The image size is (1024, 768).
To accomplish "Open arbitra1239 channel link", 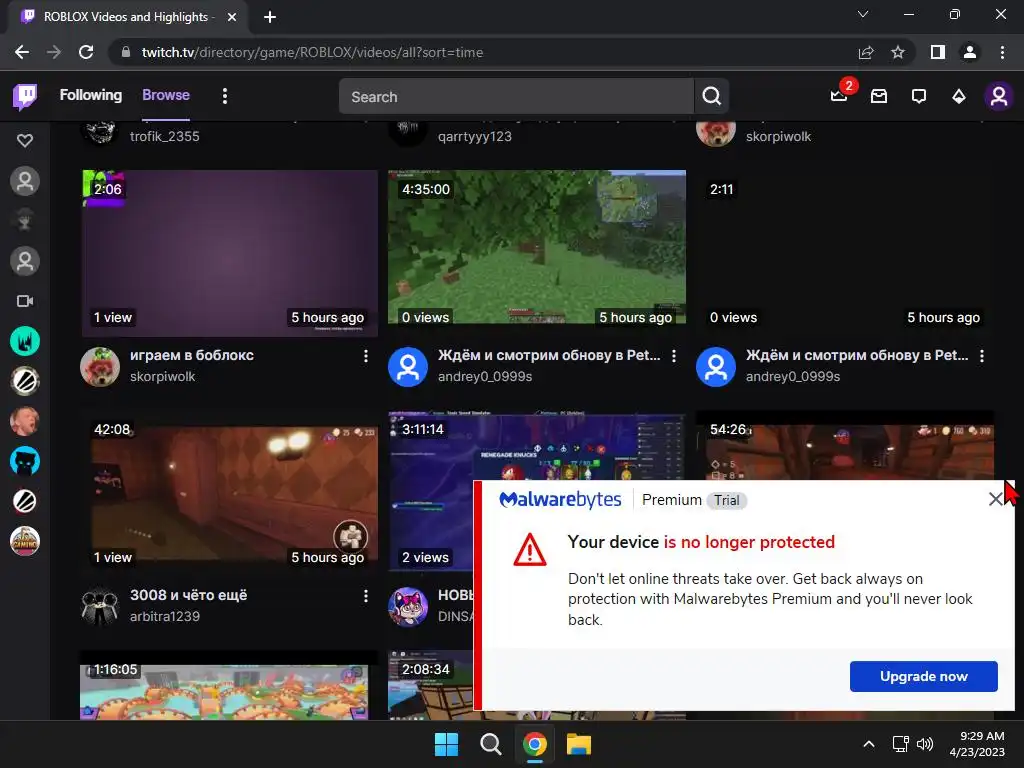I will 165,616.
